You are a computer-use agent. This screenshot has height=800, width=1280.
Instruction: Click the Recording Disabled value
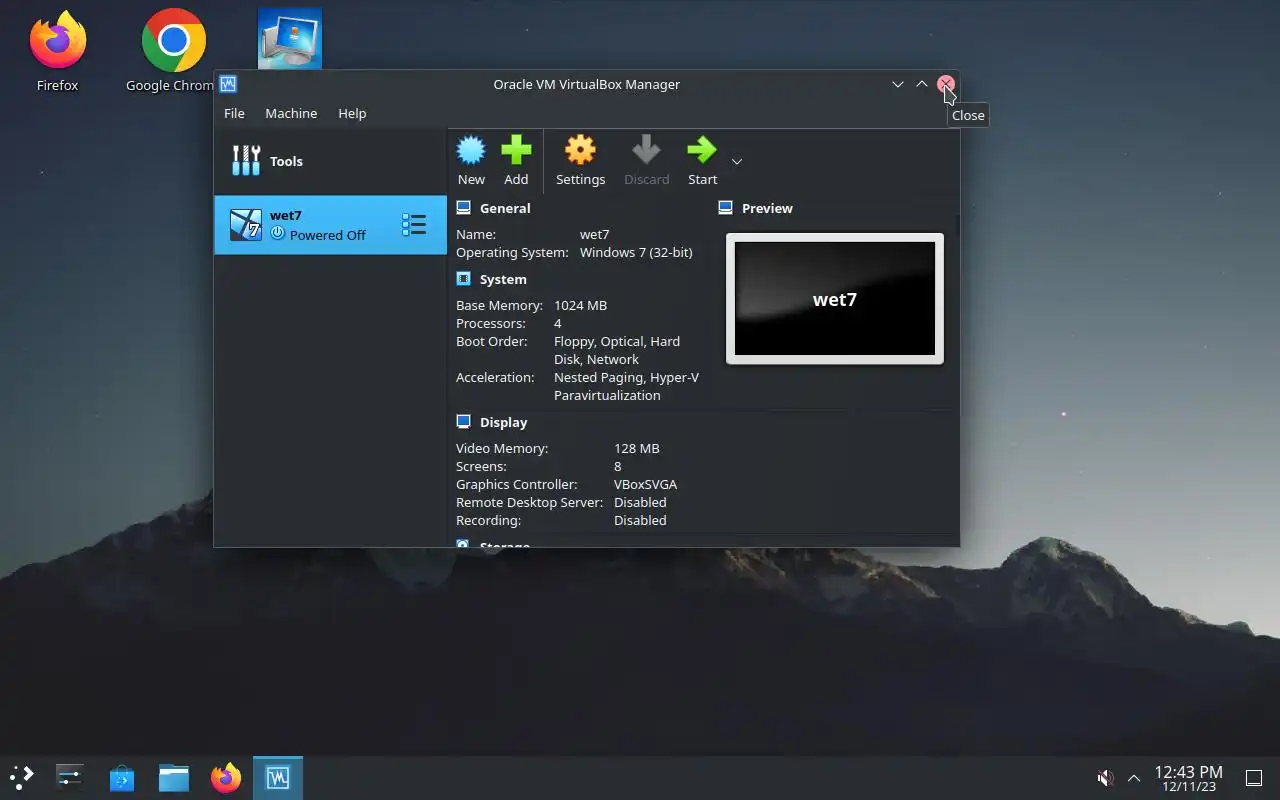[x=640, y=520]
